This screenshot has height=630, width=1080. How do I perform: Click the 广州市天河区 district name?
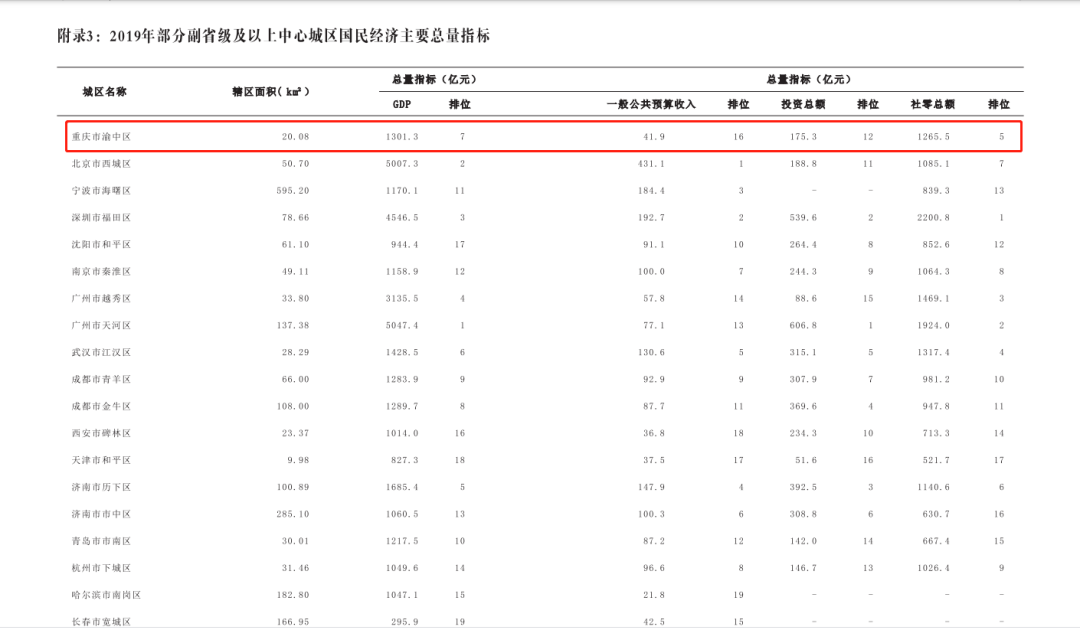(101, 326)
